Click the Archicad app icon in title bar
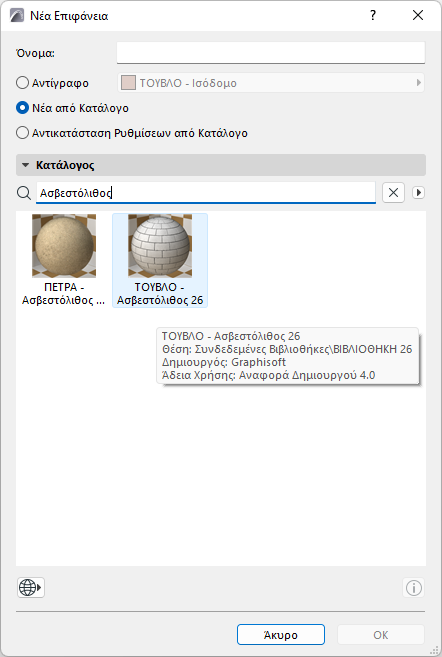This screenshot has width=442, height=657. [17, 16]
